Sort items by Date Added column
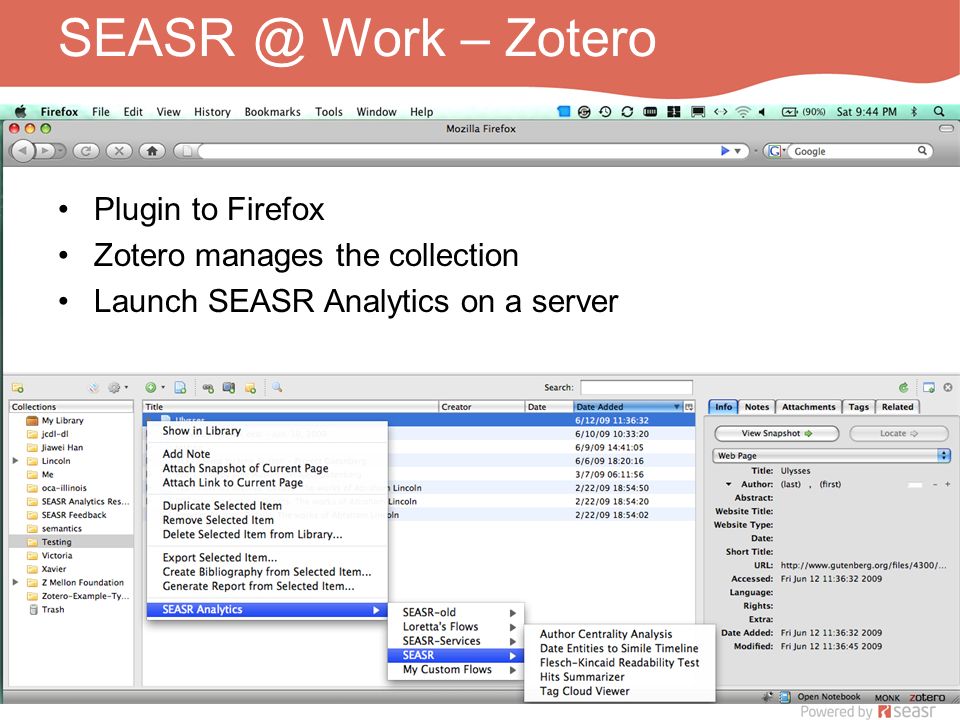 628,407
